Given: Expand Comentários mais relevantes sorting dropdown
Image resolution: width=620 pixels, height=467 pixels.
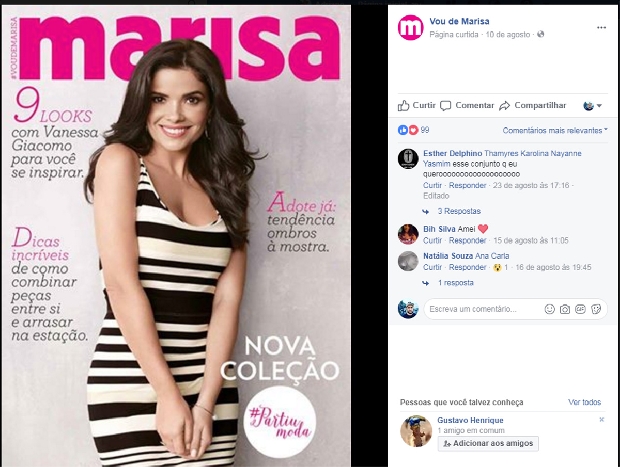Looking at the screenshot, I should click(555, 130).
